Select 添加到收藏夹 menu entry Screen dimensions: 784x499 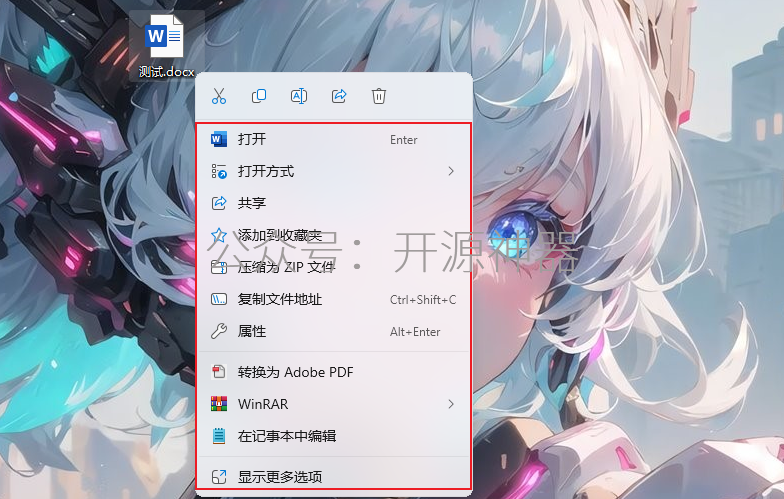tap(334, 235)
